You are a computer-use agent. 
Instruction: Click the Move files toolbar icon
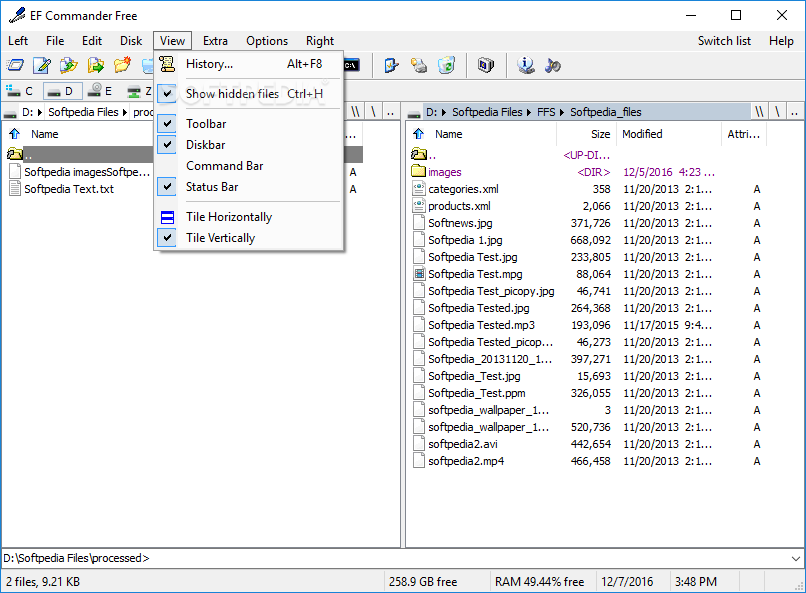(x=96, y=65)
